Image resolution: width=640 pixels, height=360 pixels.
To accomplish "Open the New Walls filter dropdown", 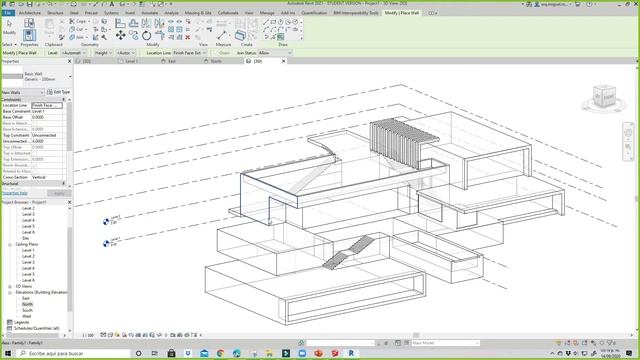I will pyautogui.click(x=23, y=92).
